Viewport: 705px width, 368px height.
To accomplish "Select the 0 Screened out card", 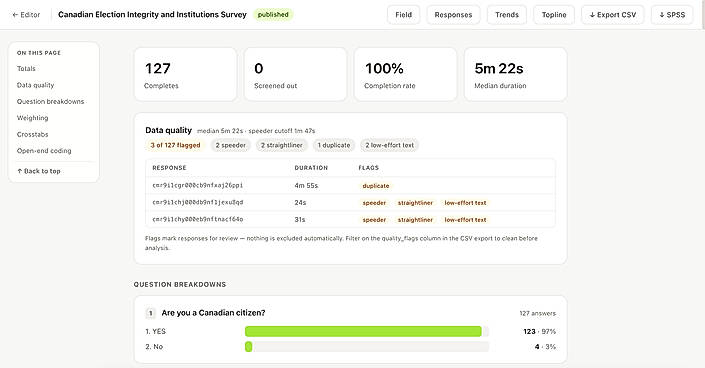I will point(295,74).
